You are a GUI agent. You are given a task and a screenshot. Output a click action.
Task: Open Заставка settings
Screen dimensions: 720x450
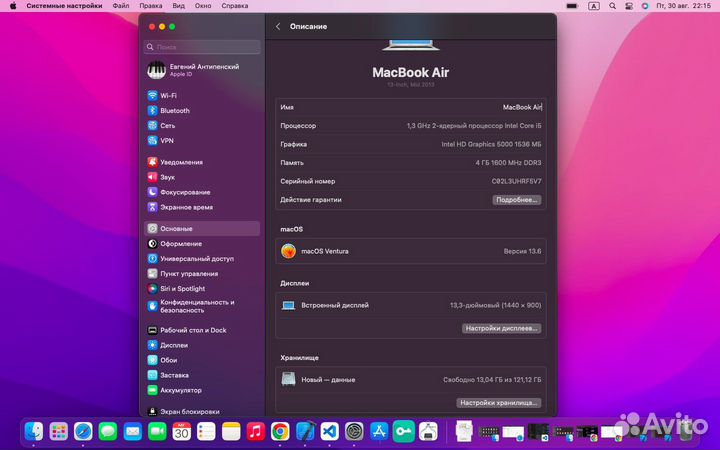point(168,375)
